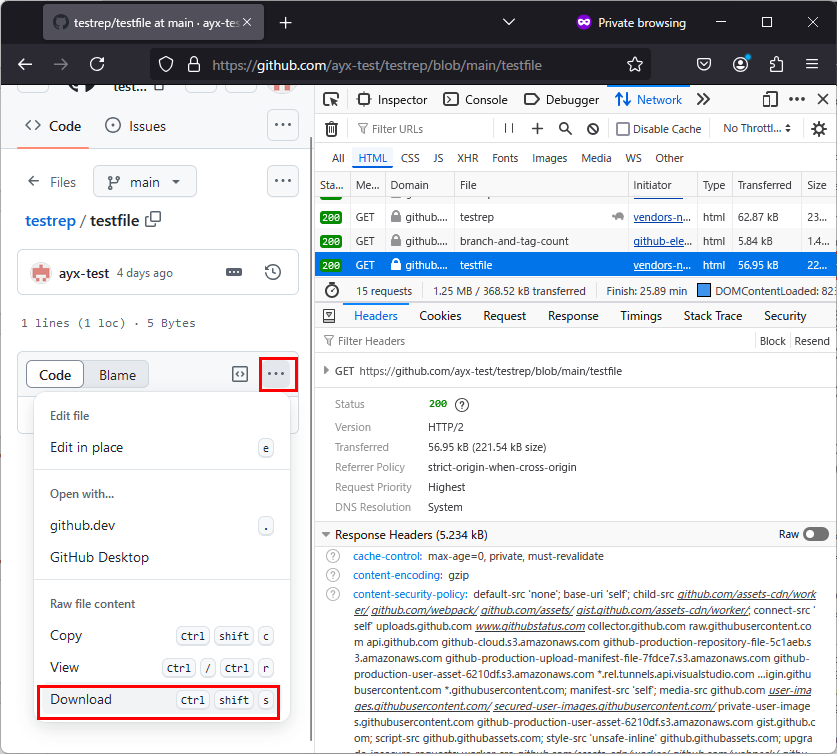The height and width of the screenshot is (754, 837).
Task: Open the Timings details tab
Action: (641, 316)
